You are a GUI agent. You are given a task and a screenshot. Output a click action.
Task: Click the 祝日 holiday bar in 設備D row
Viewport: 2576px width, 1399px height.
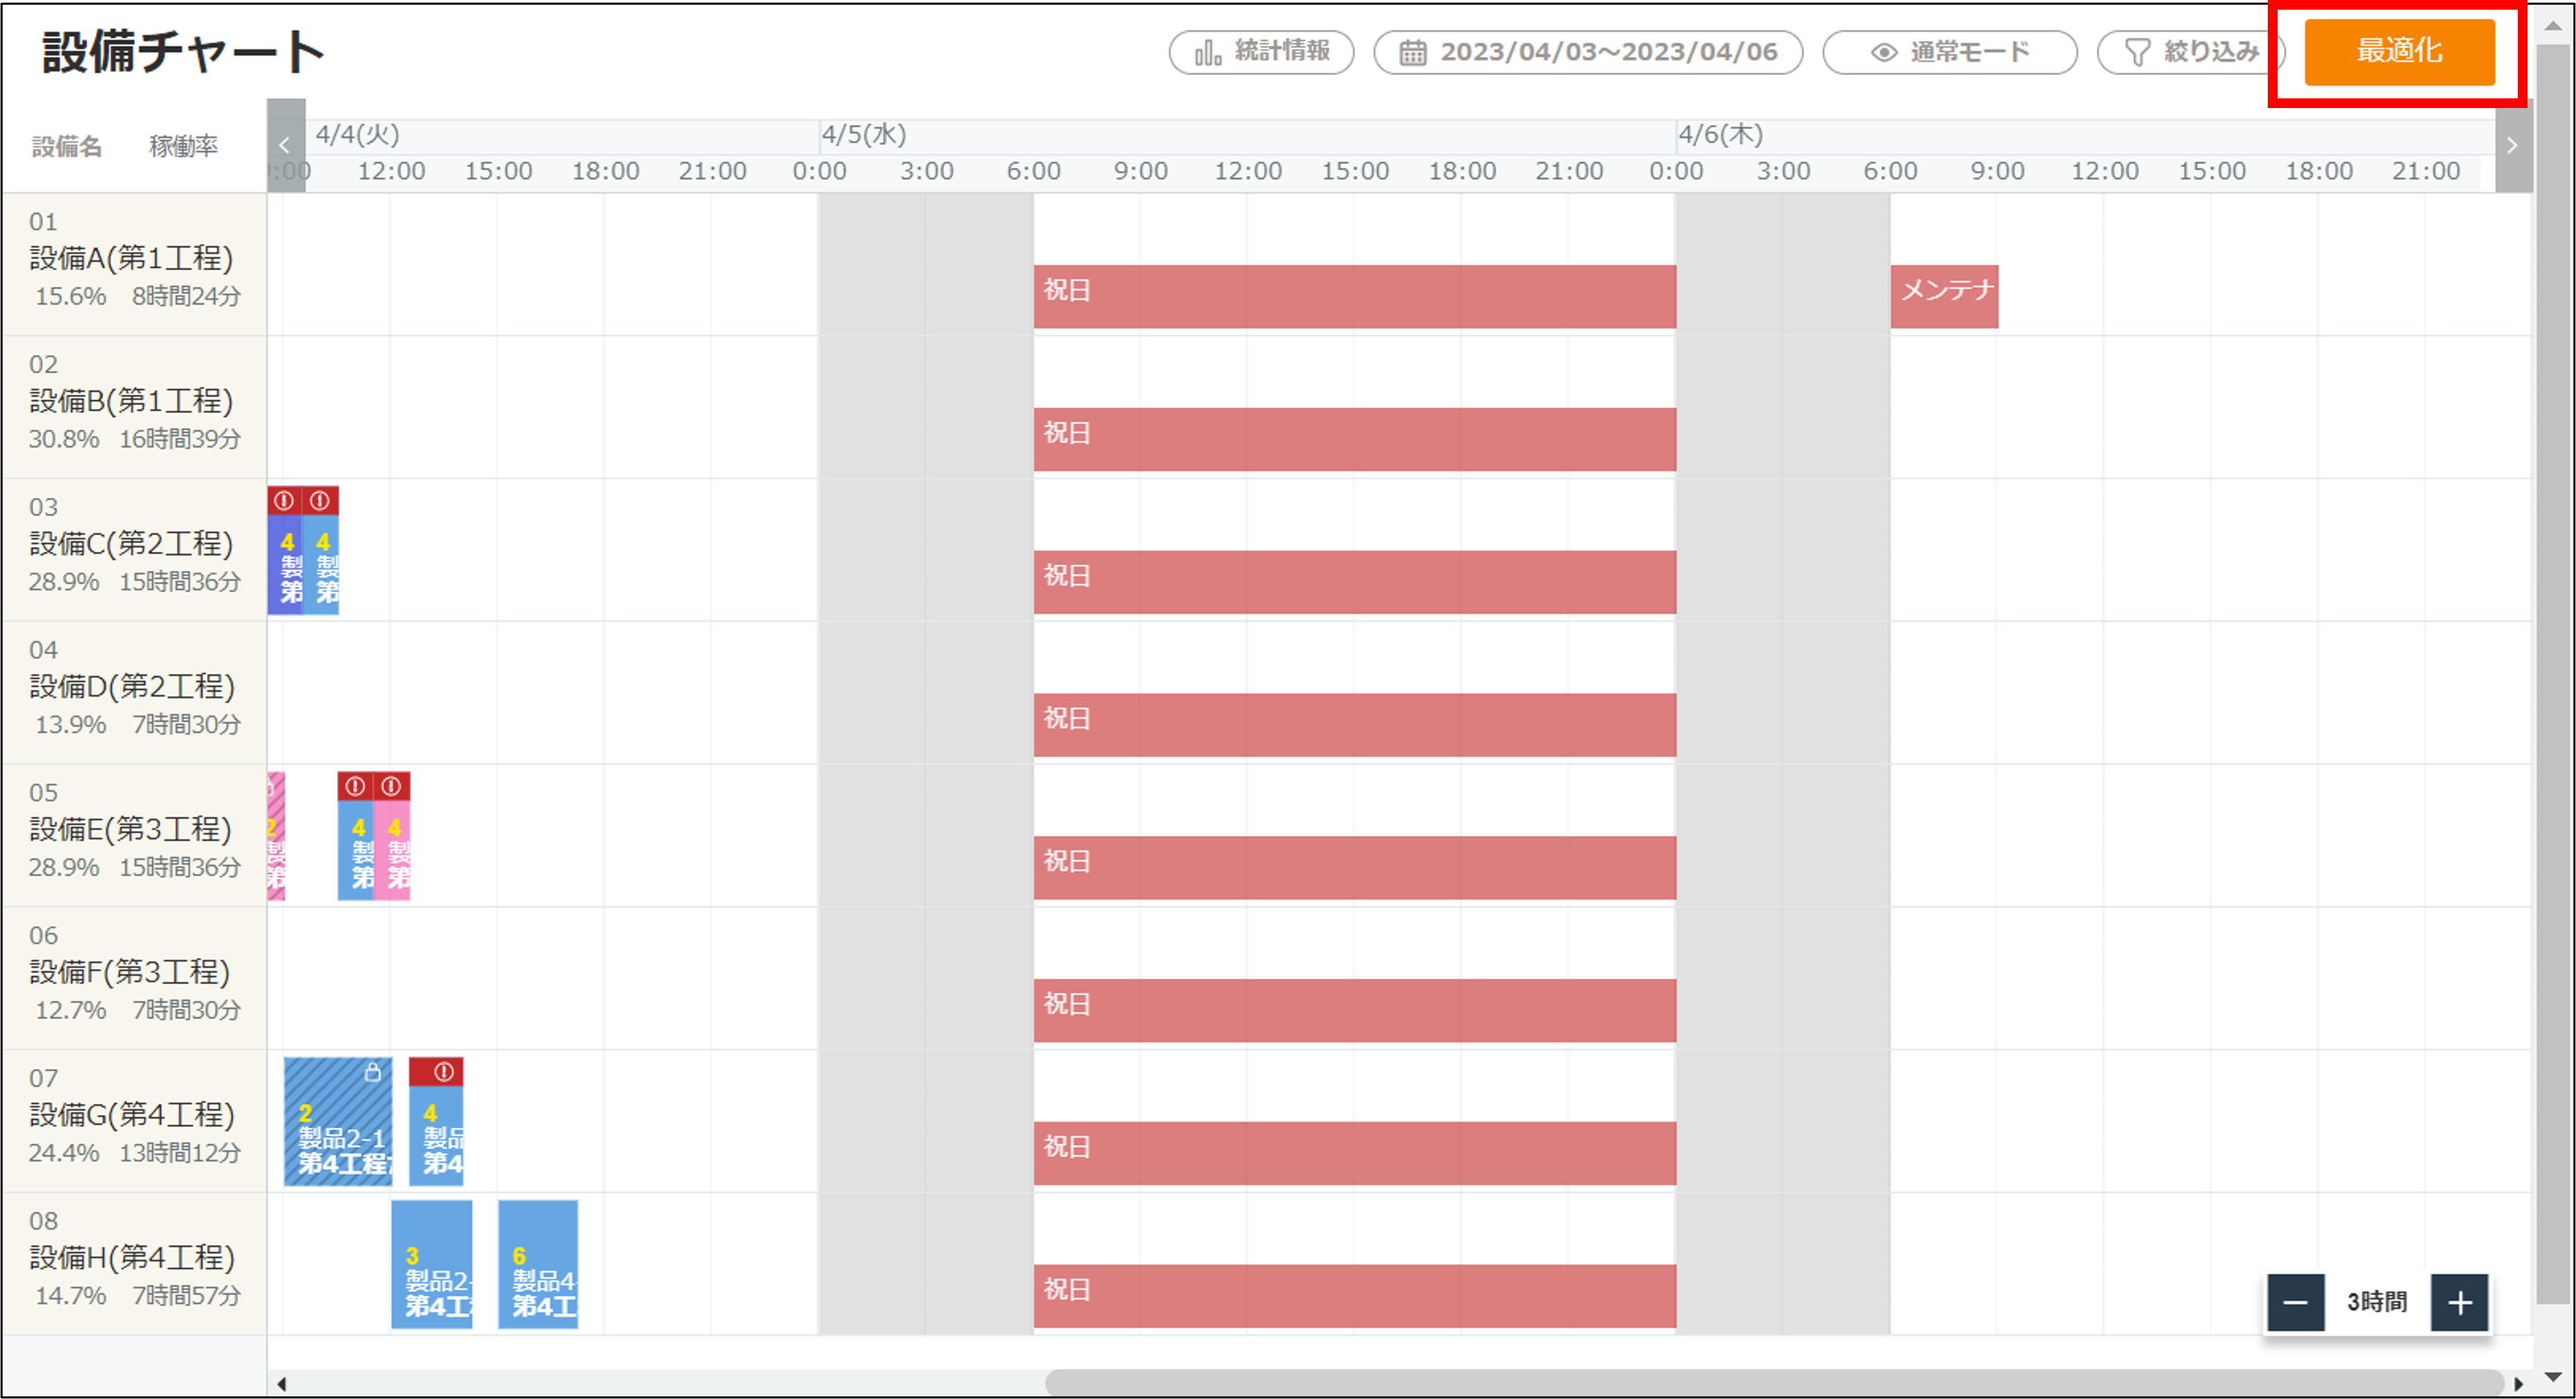tap(1355, 725)
